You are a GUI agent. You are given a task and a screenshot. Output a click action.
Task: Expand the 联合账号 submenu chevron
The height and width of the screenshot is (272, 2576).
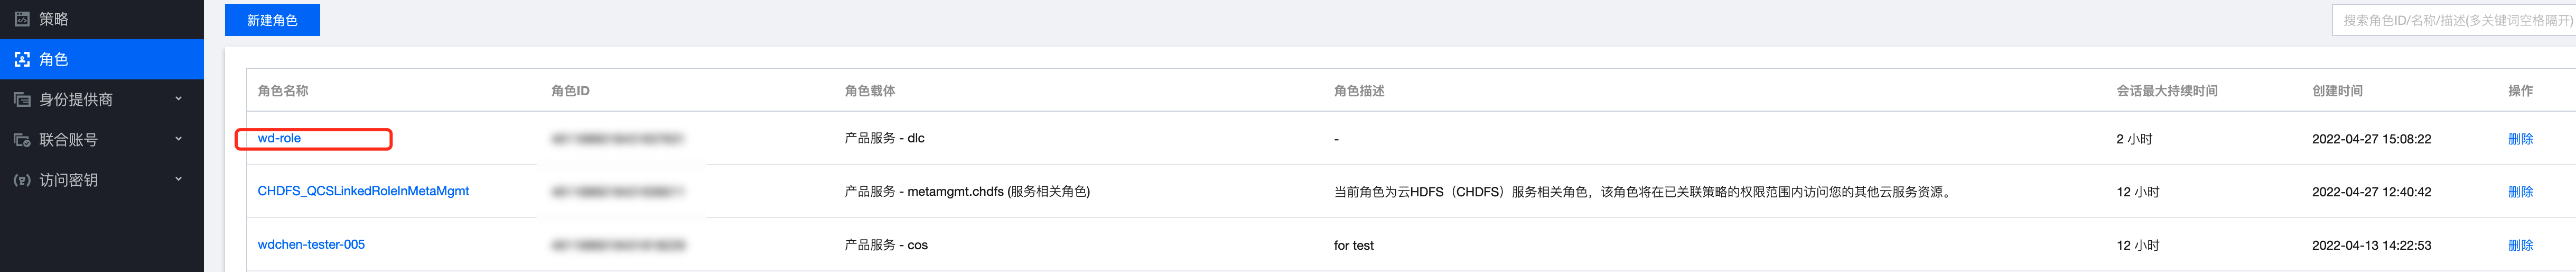[x=179, y=139]
